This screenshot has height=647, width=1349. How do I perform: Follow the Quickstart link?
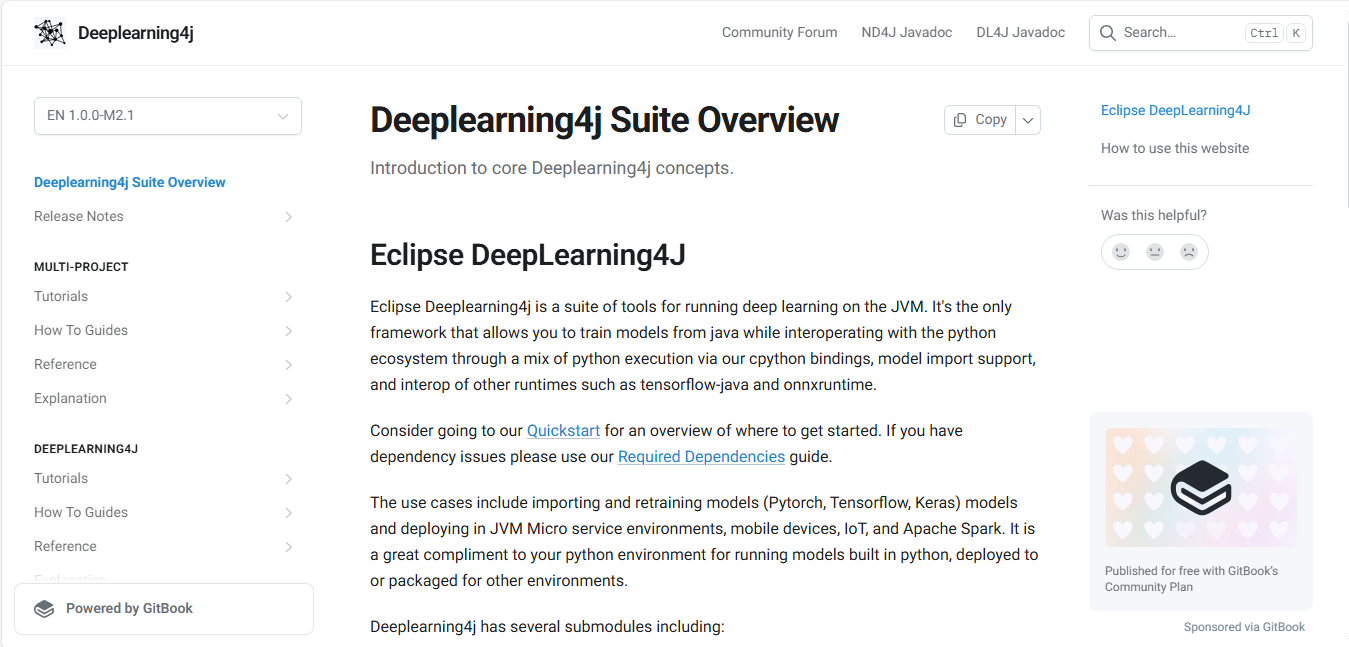tap(563, 431)
